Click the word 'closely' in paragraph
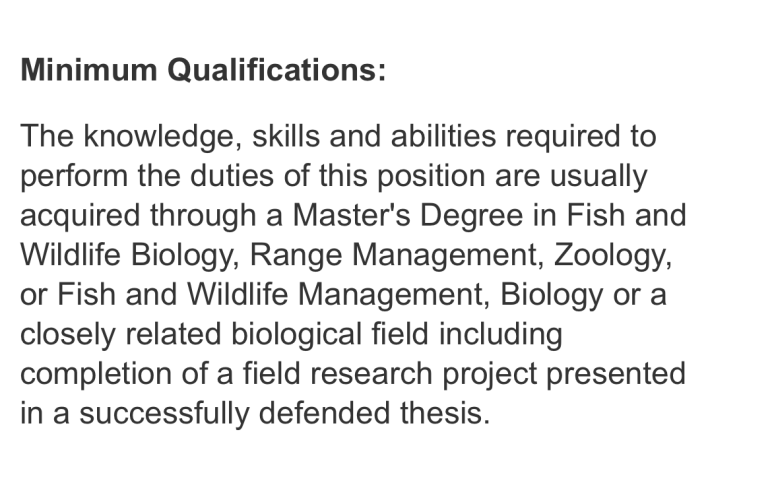 [67, 334]
